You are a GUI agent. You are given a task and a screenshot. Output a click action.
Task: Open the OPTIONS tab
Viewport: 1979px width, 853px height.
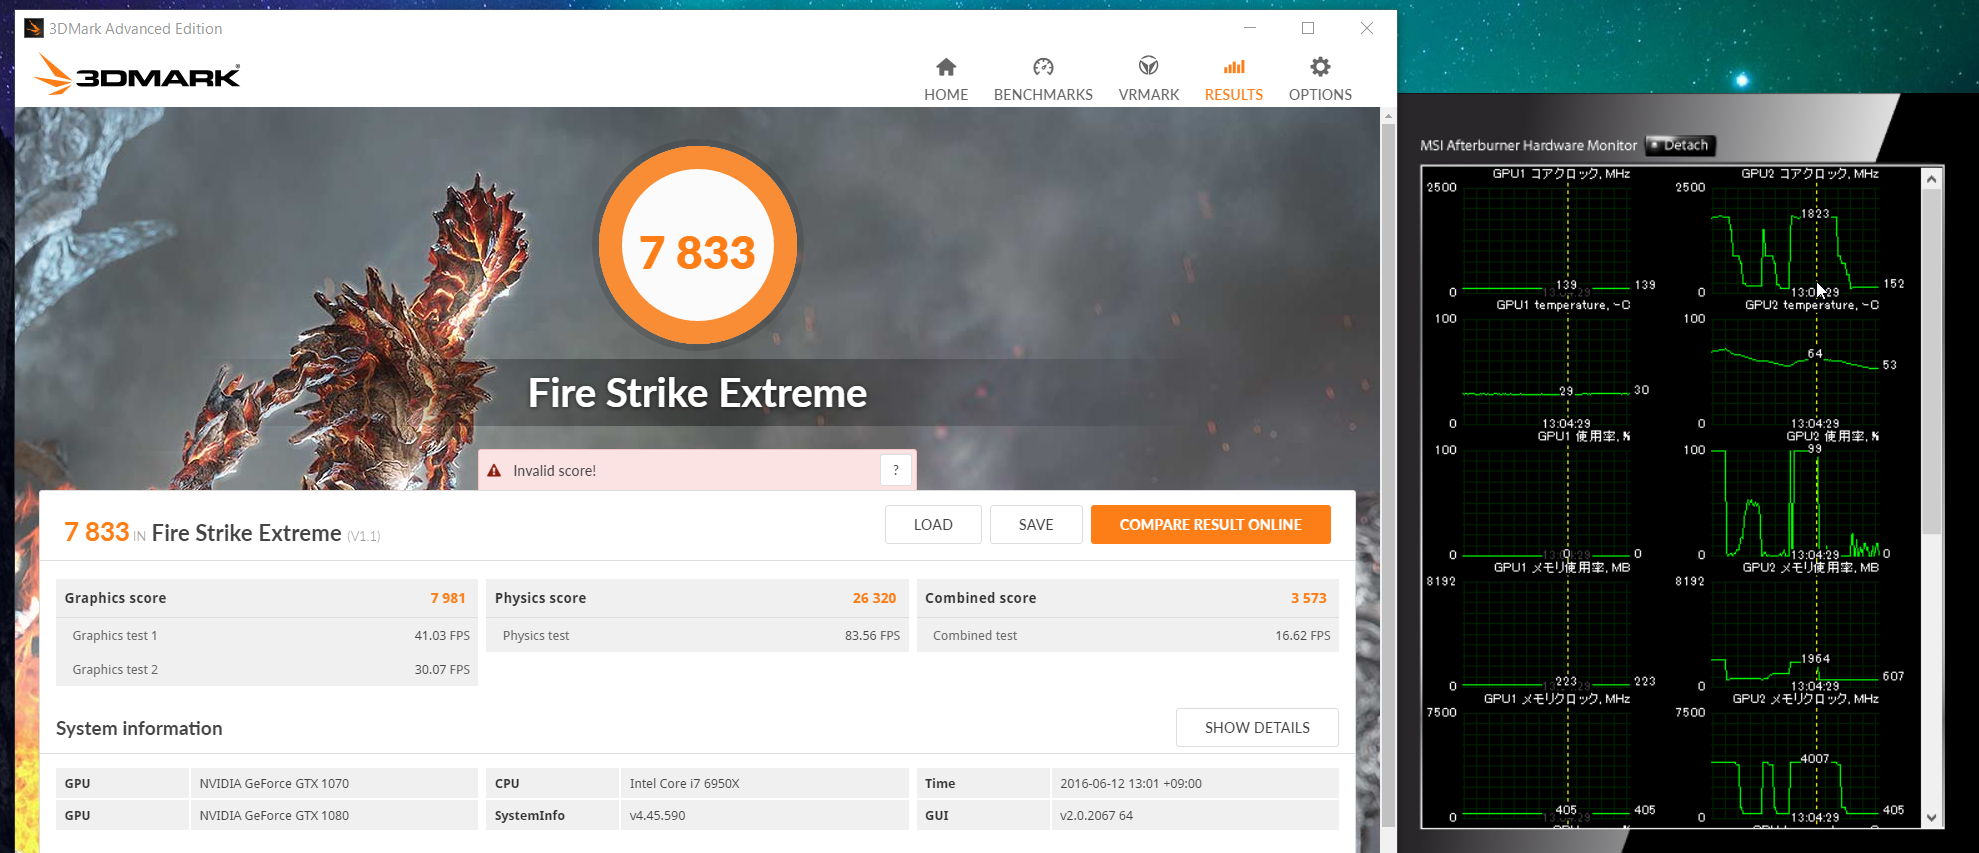point(1320,80)
